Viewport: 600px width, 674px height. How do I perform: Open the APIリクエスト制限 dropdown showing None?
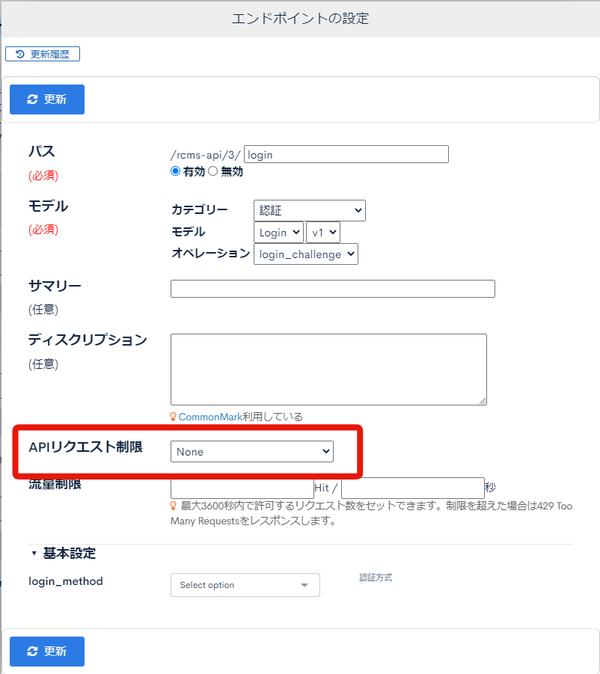click(x=252, y=451)
